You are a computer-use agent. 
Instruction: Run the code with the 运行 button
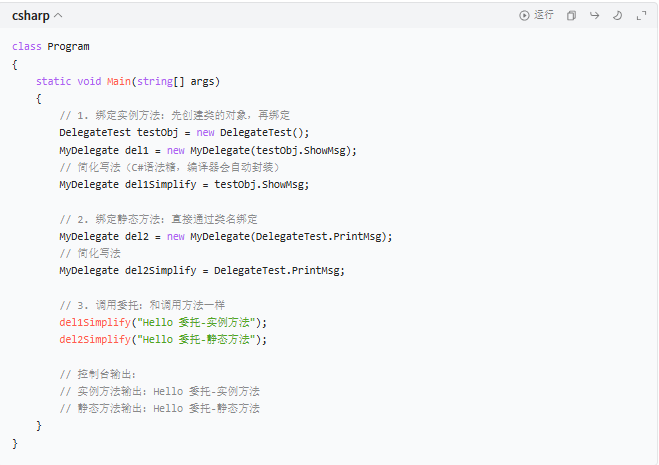[536, 15]
